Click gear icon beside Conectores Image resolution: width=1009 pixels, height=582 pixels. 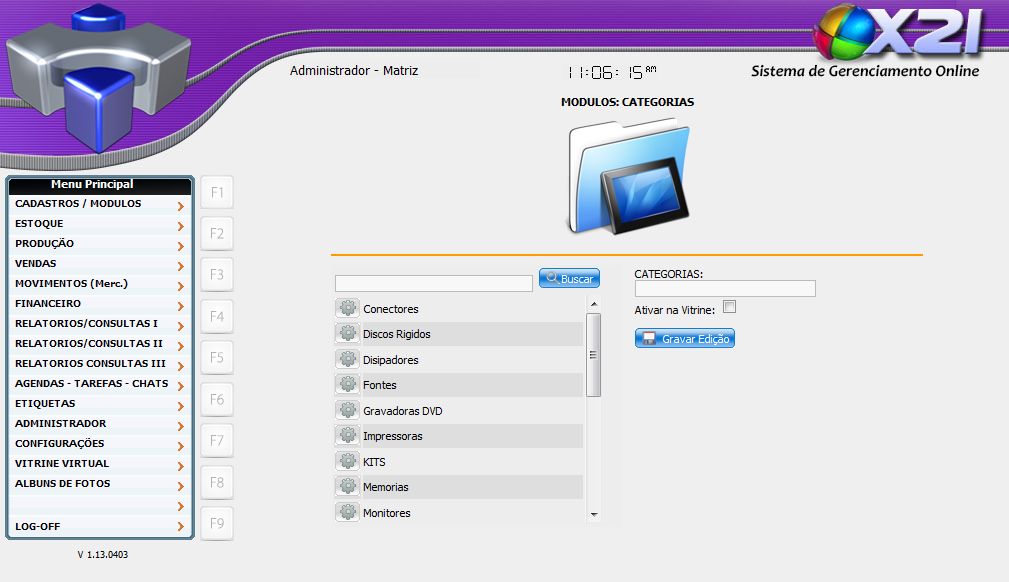point(347,309)
